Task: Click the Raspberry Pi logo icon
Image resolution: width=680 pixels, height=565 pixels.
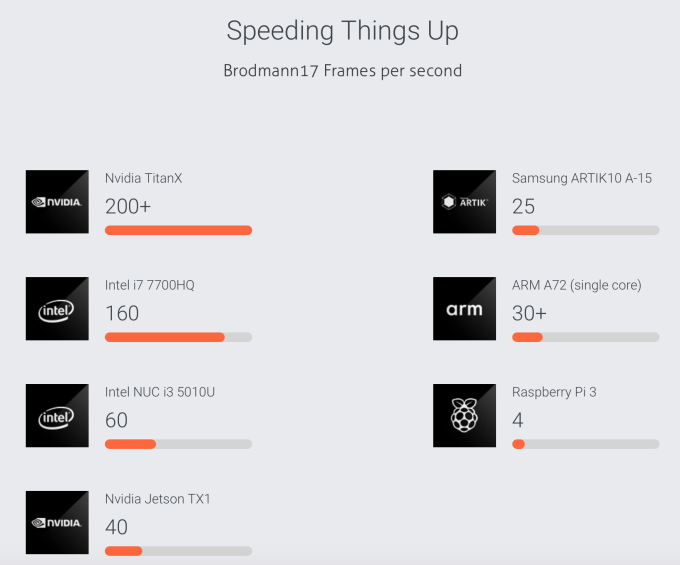Action: [464, 416]
